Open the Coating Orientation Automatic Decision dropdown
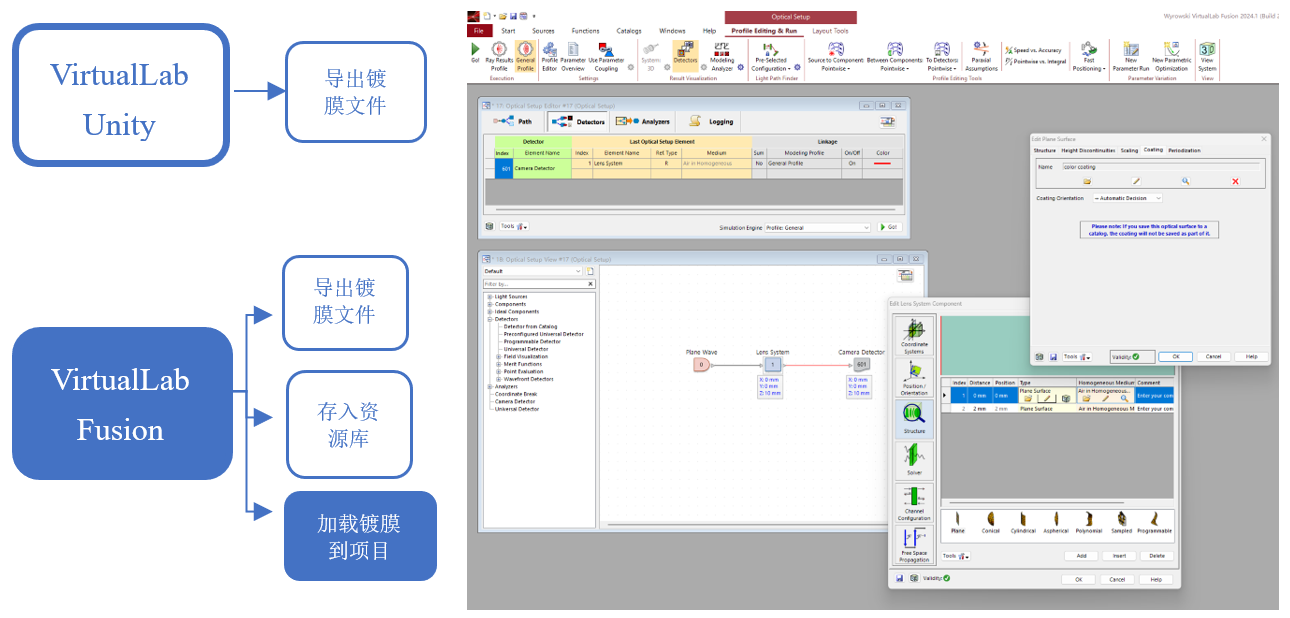 tap(1128, 198)
